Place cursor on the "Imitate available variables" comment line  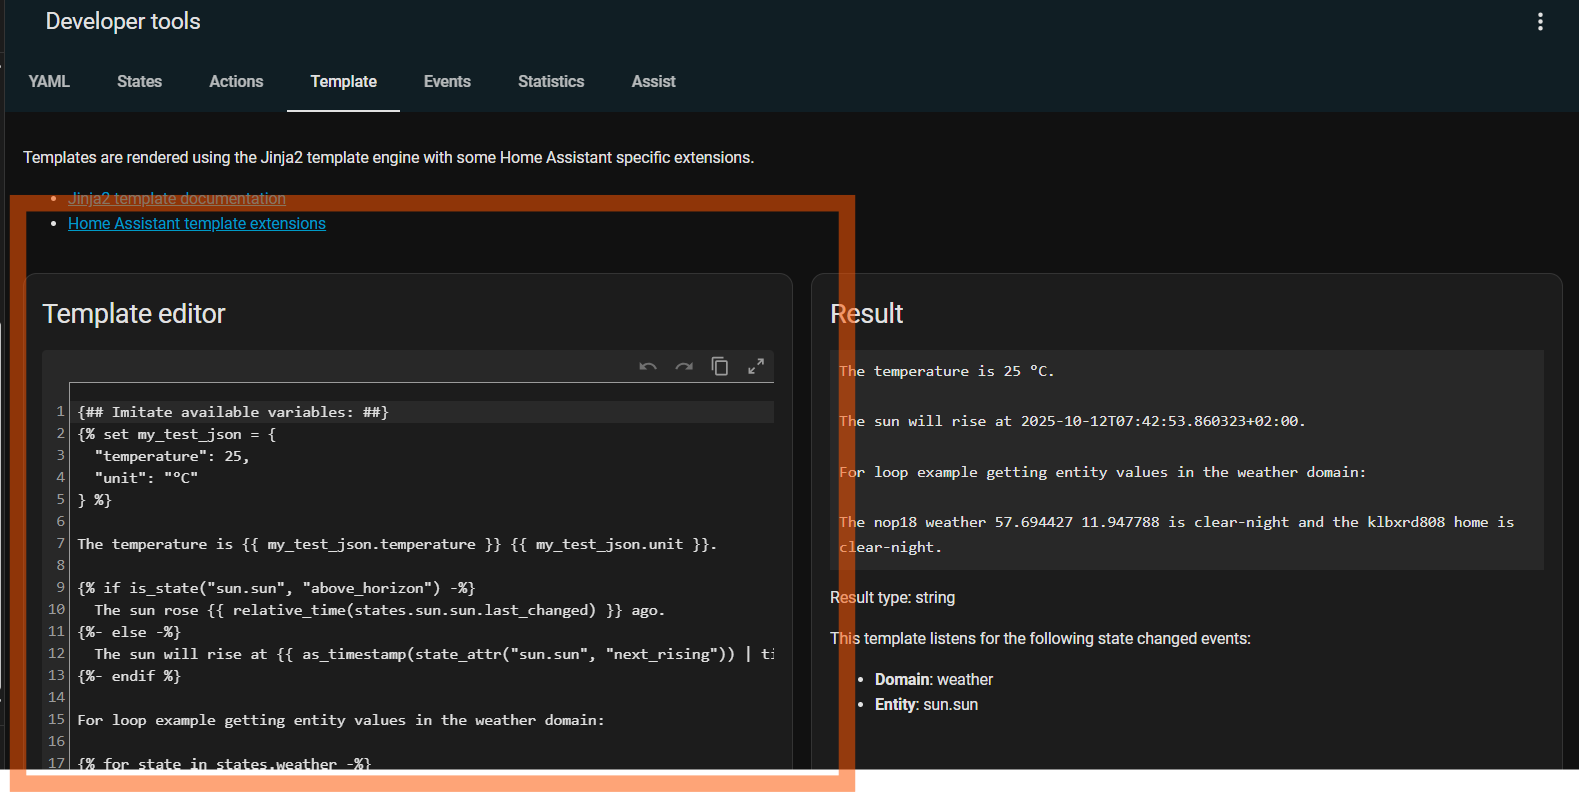click(233, 412)
